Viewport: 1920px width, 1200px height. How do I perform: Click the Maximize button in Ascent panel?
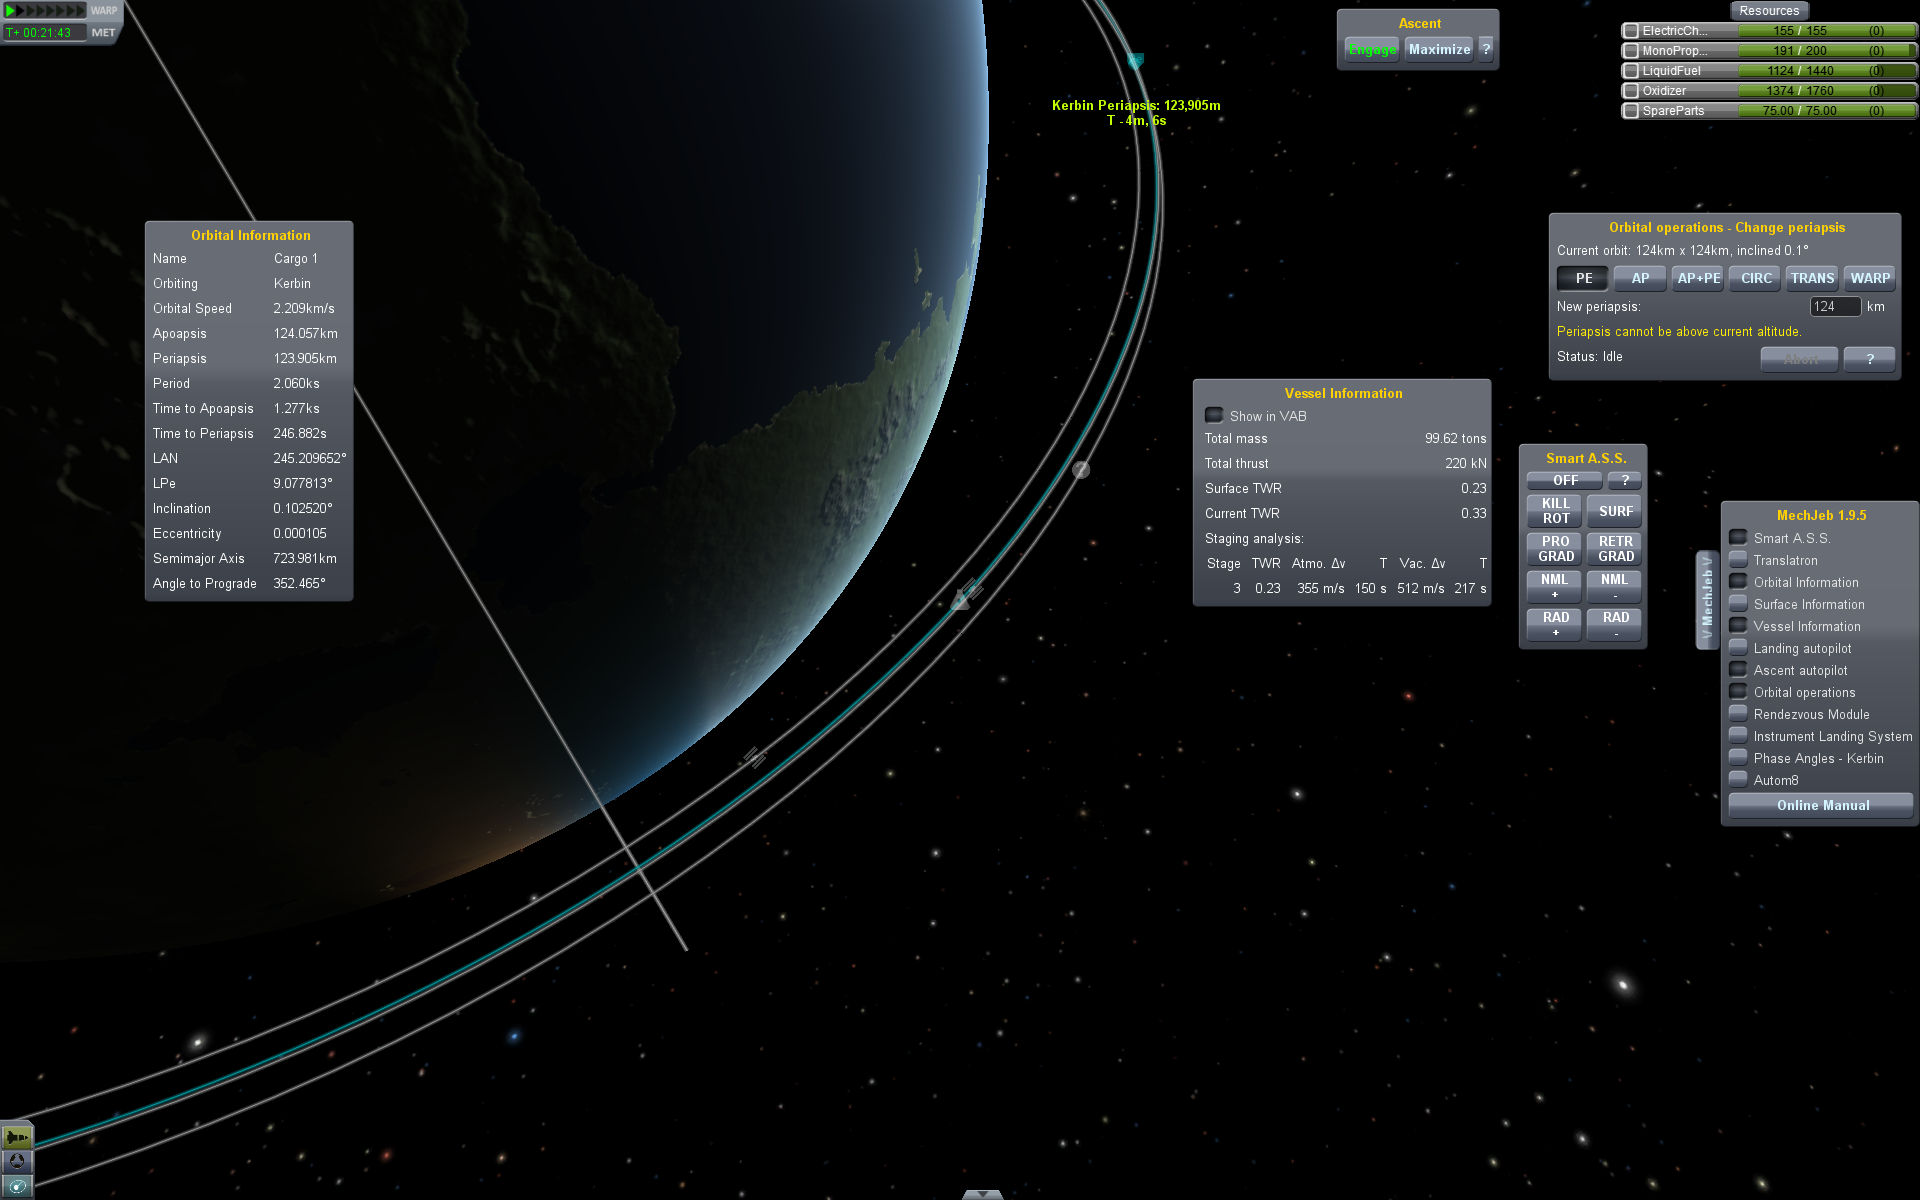[1439, 49]
